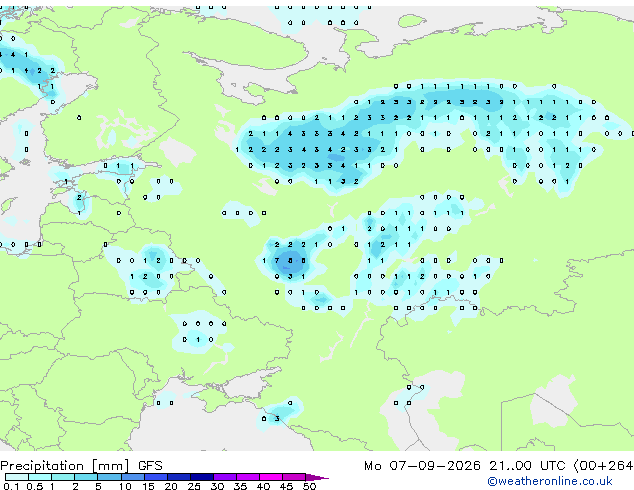
Task: Click the 2–5 mm legend color swatch
Action: click(86, 477)
